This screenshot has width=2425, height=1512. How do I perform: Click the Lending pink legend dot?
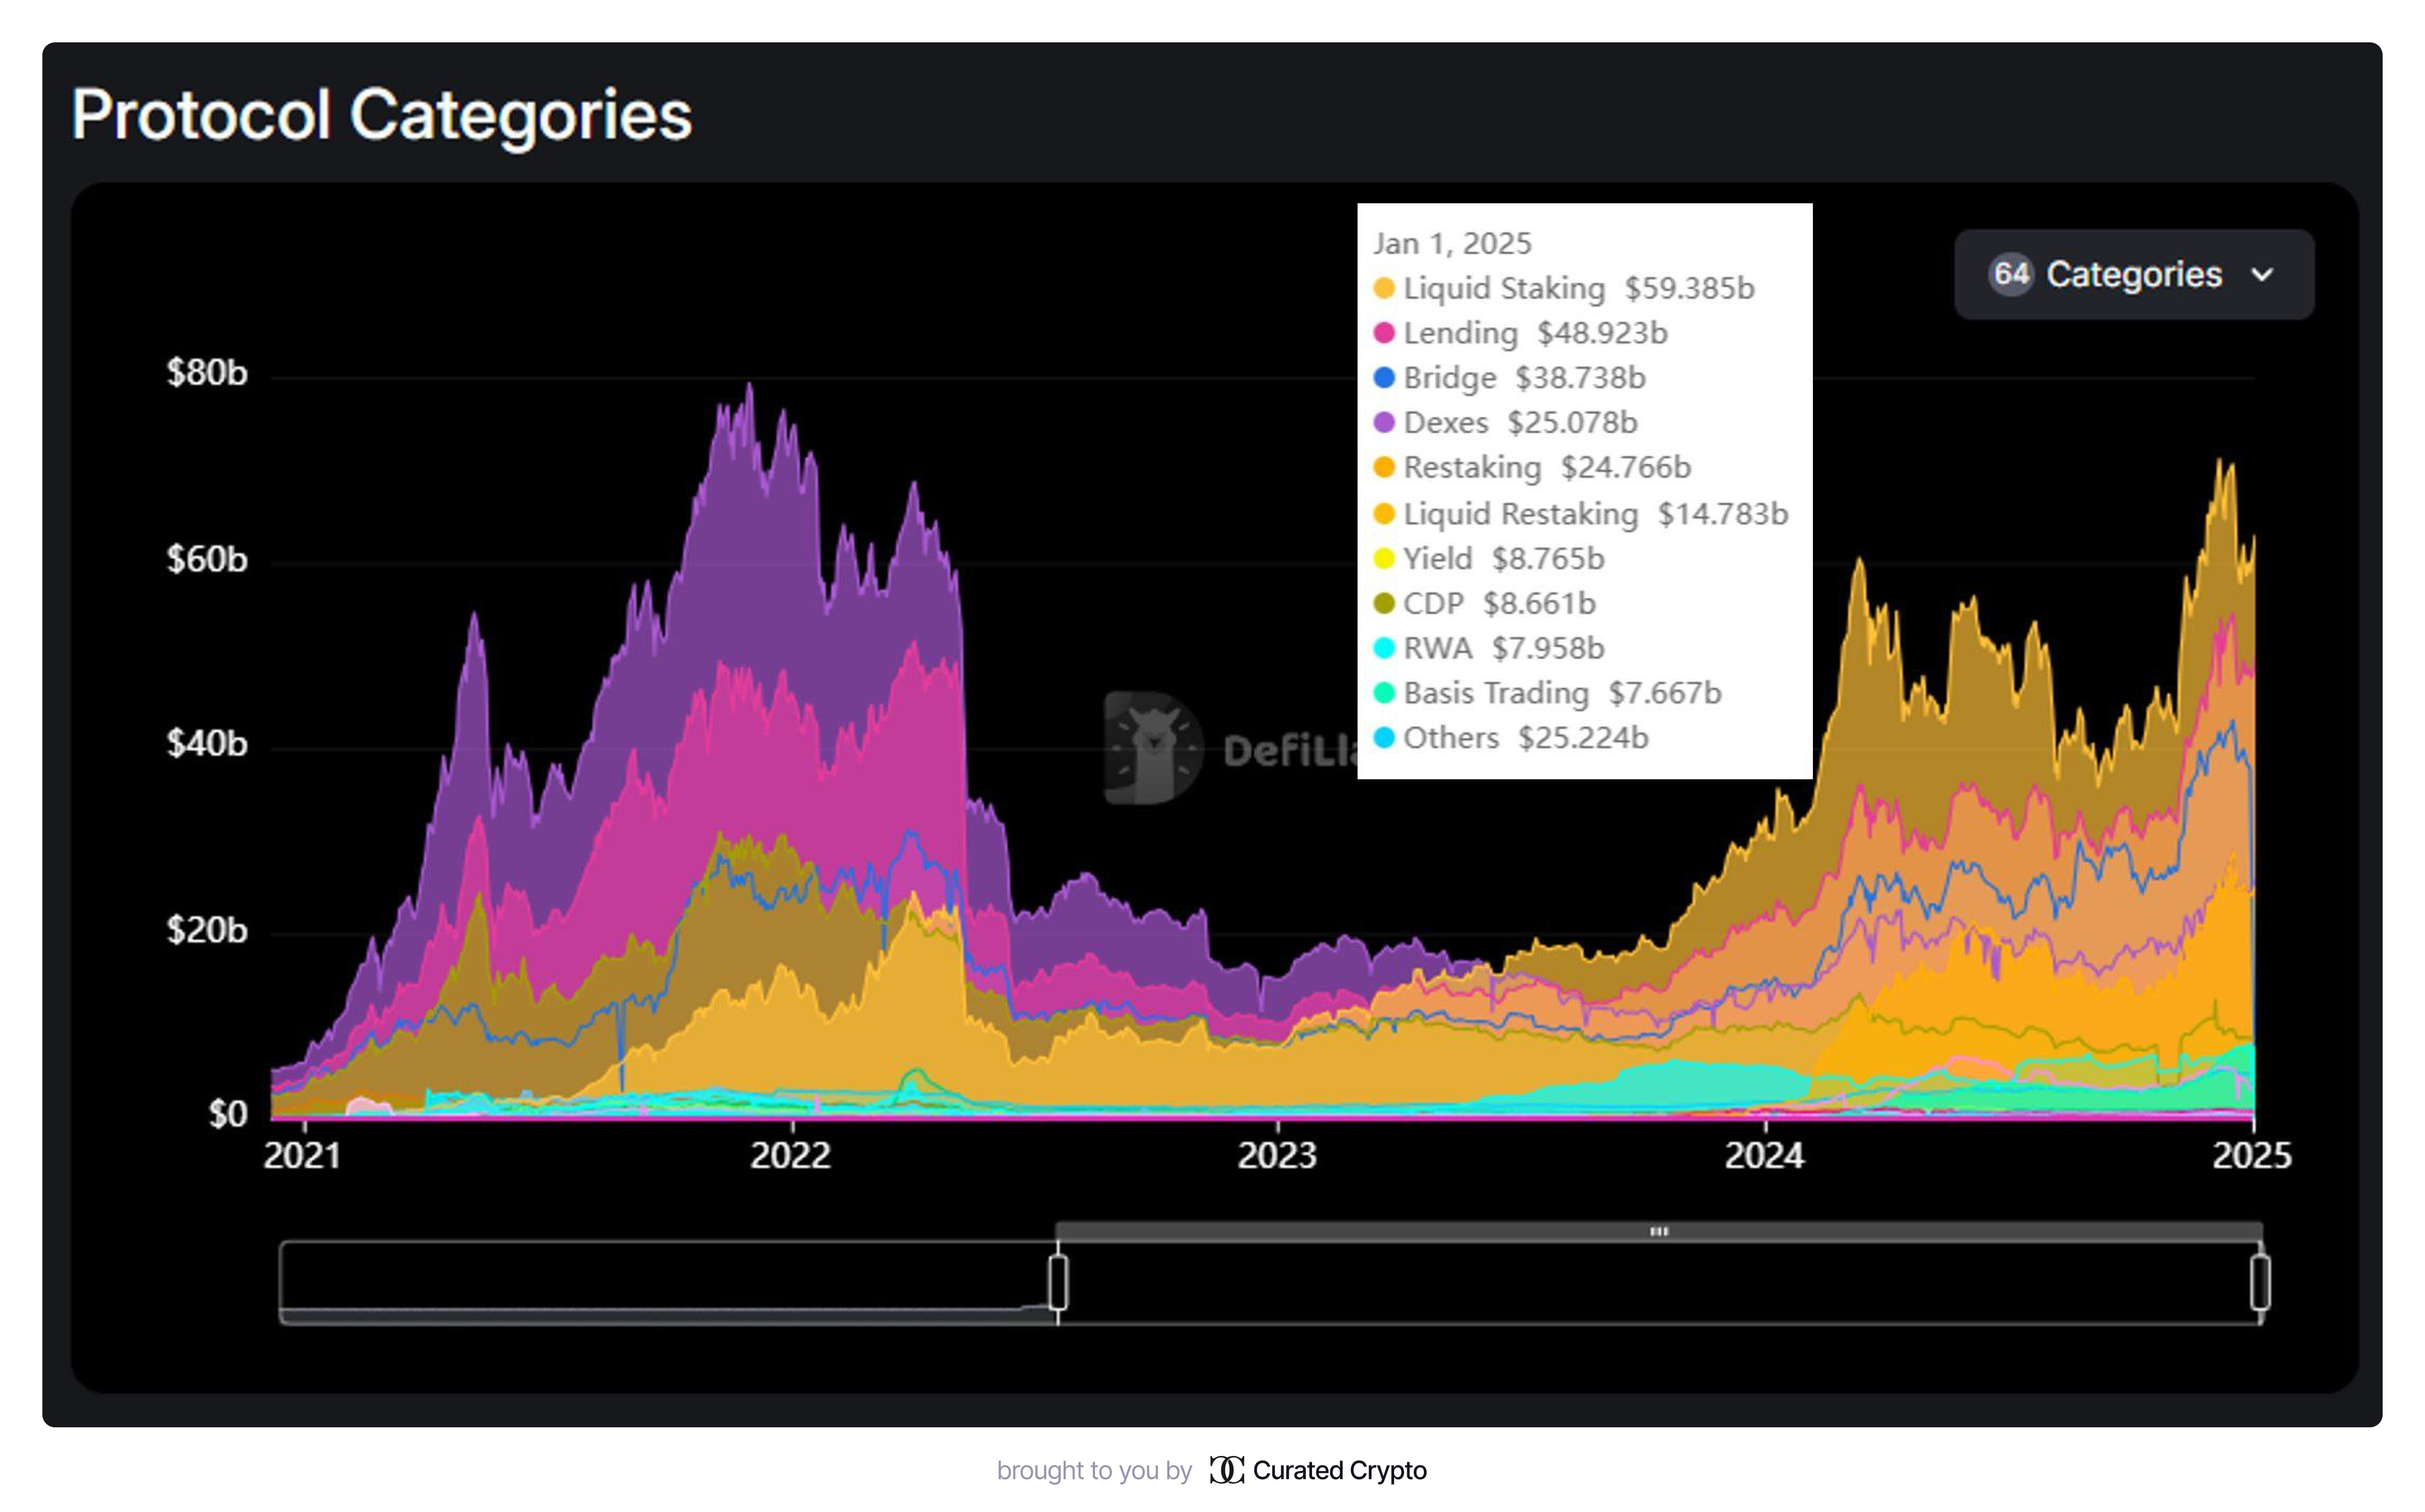(x=1384, y=333)
